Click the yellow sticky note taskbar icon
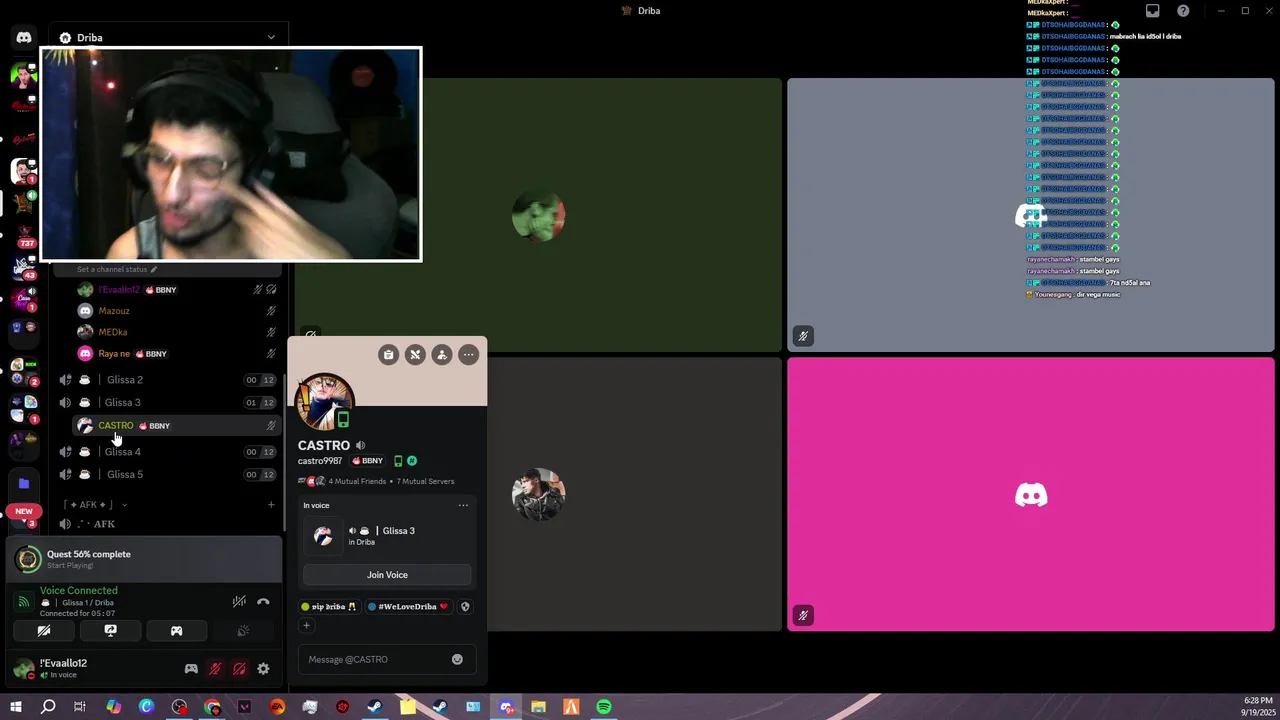The width and height of the screenshot is (1280, 720). coord(408,707)
